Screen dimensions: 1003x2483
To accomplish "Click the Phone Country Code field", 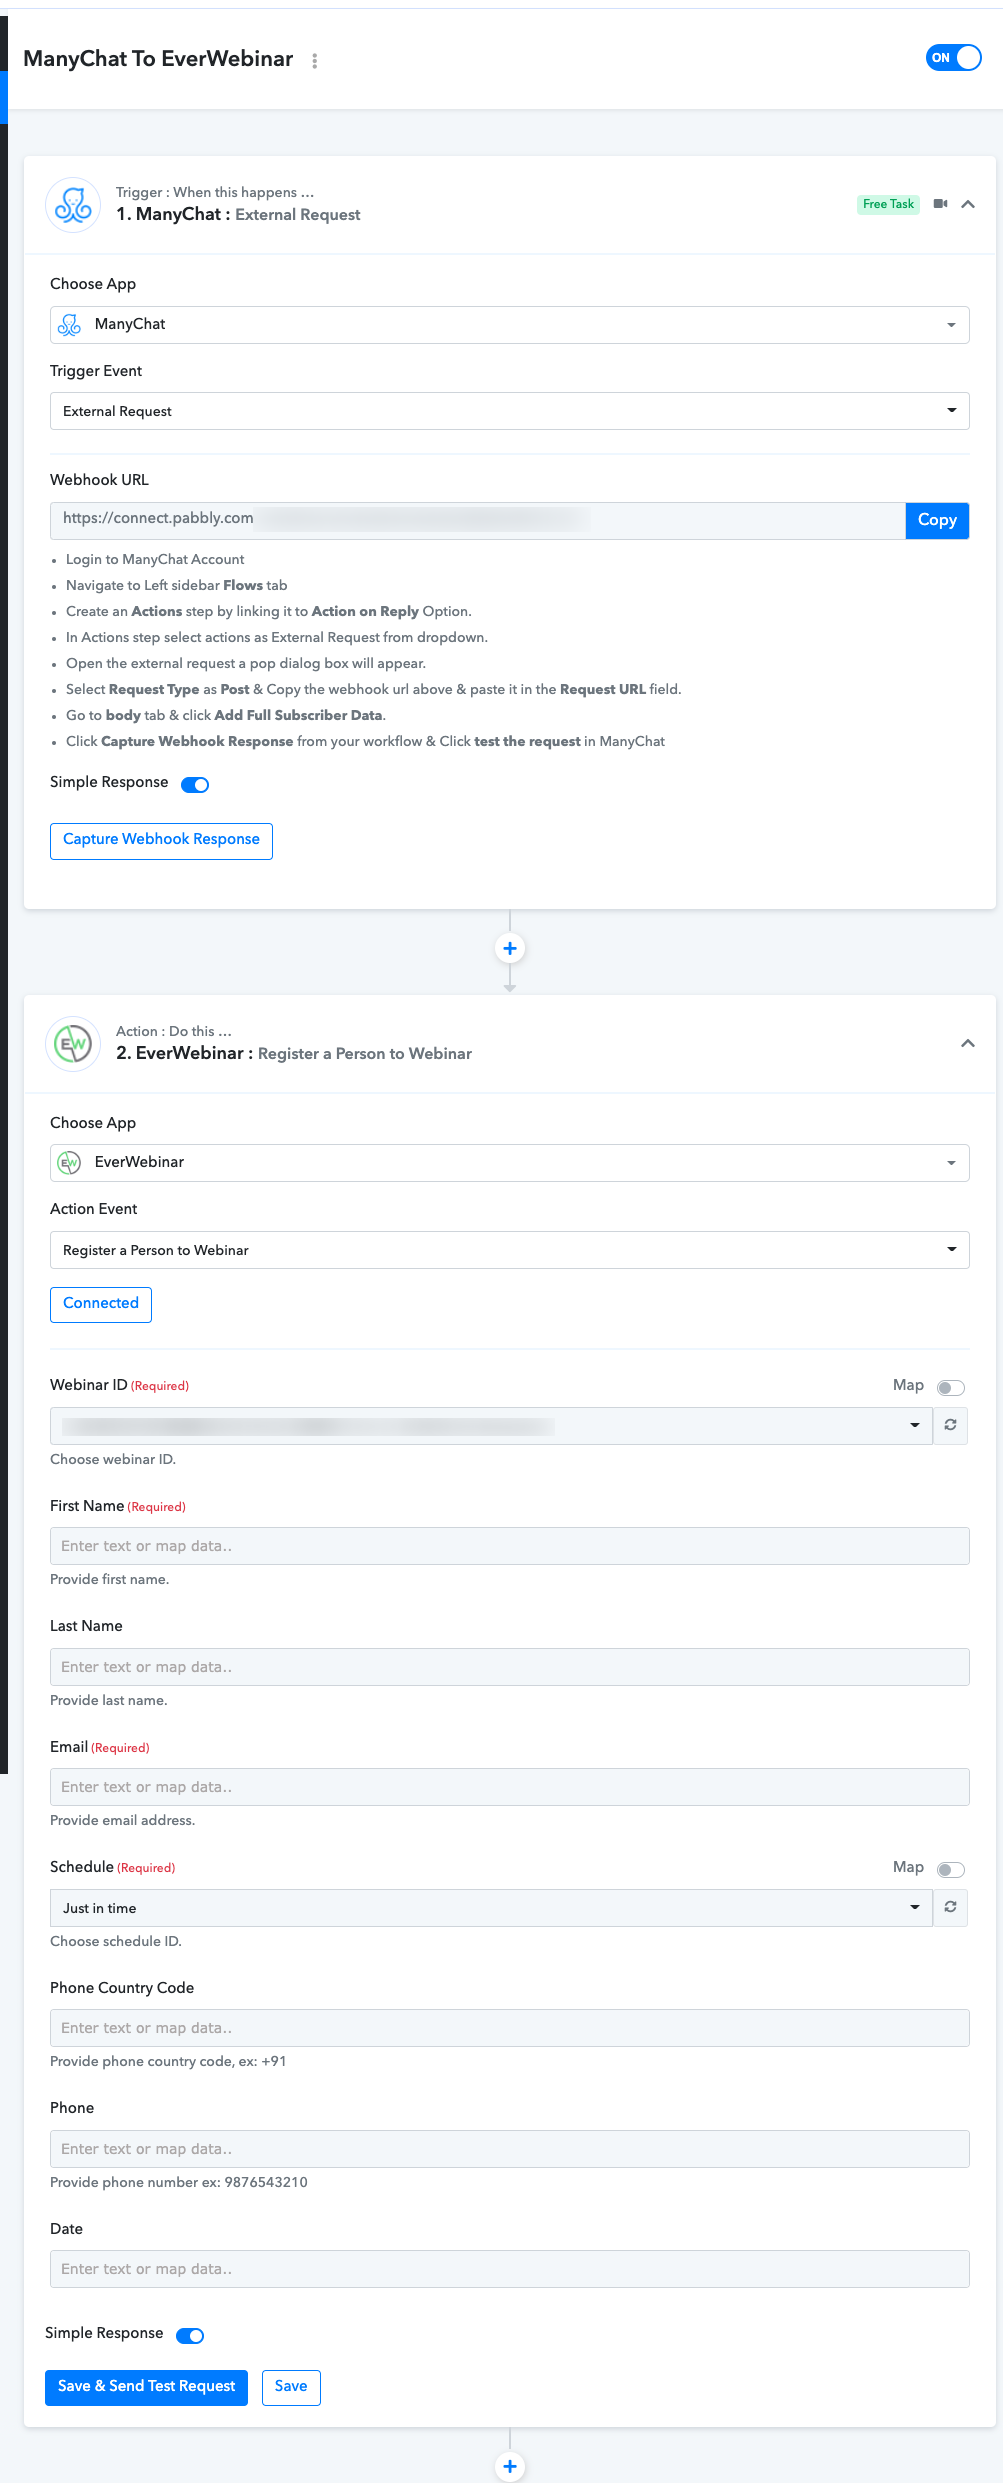I will pos(510,2028).
